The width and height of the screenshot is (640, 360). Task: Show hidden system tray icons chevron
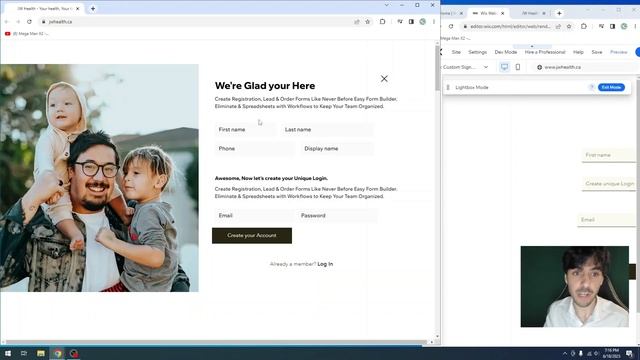565,353
